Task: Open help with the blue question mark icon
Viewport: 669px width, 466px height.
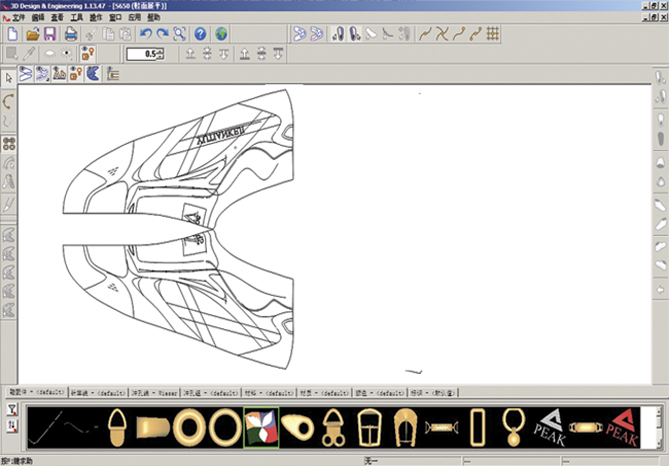Action: [x=200, y=34]
